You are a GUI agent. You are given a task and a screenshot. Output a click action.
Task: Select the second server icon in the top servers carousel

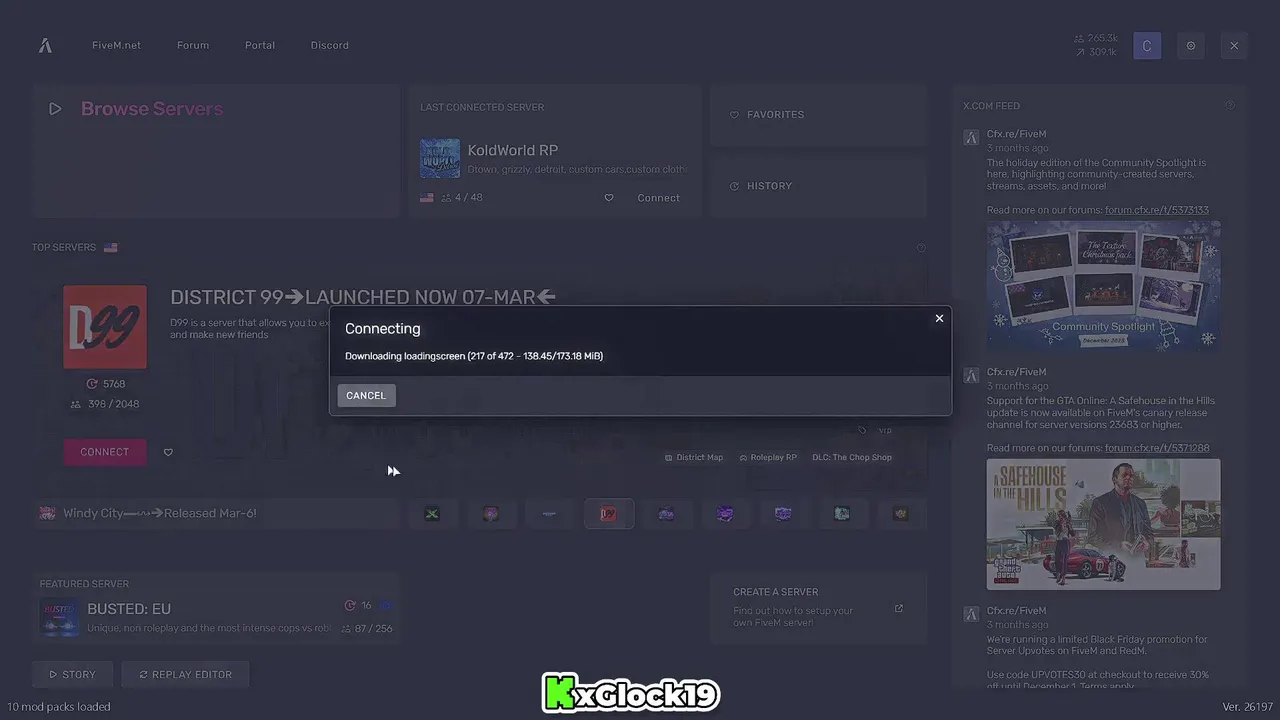click(x=491, y=514)
